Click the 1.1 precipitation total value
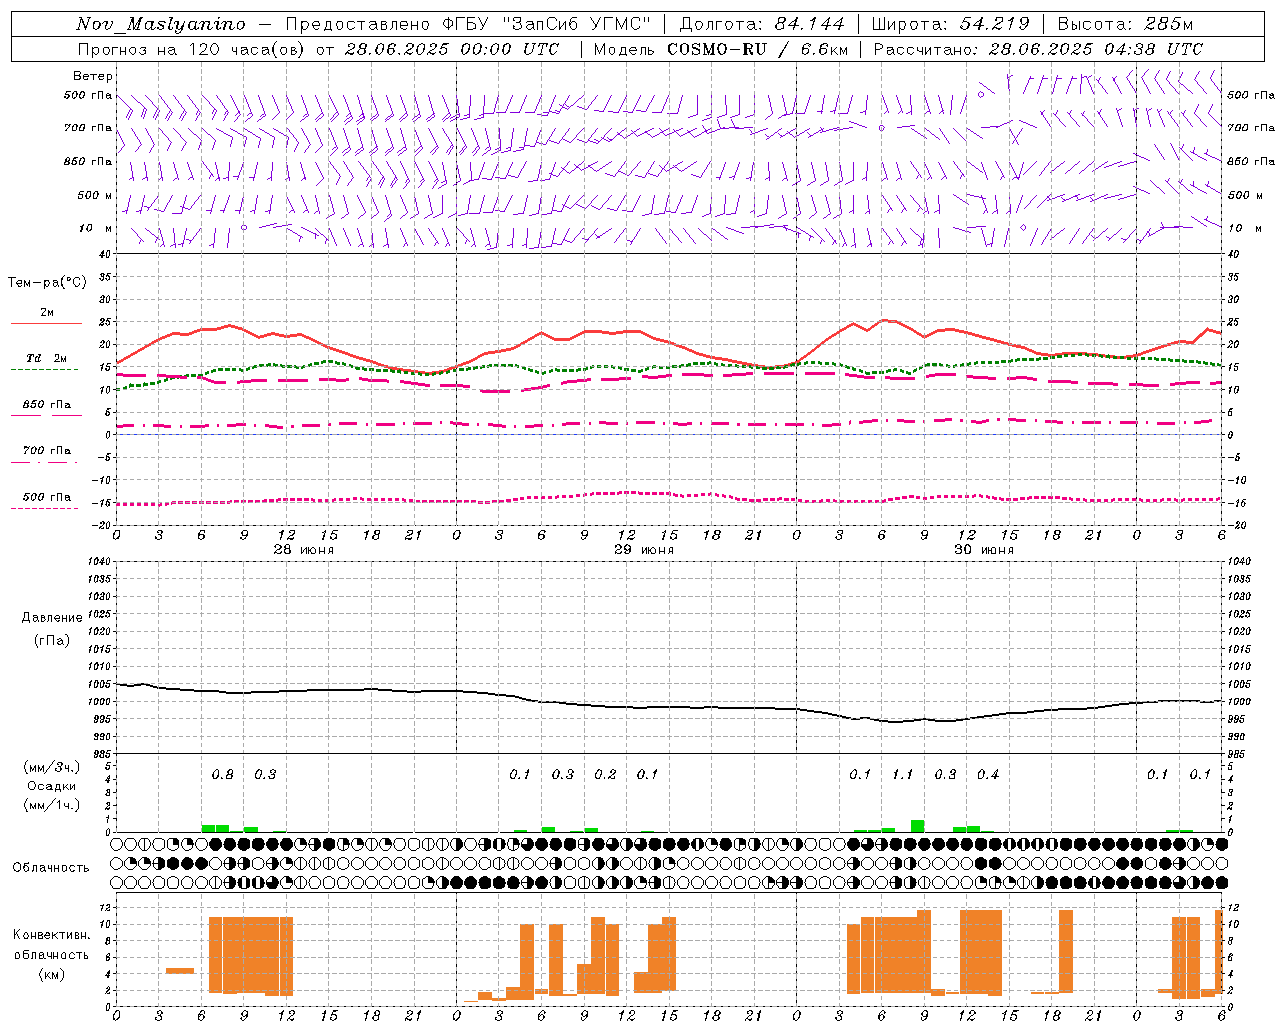1280x1024 pixels. coord(902,775)
